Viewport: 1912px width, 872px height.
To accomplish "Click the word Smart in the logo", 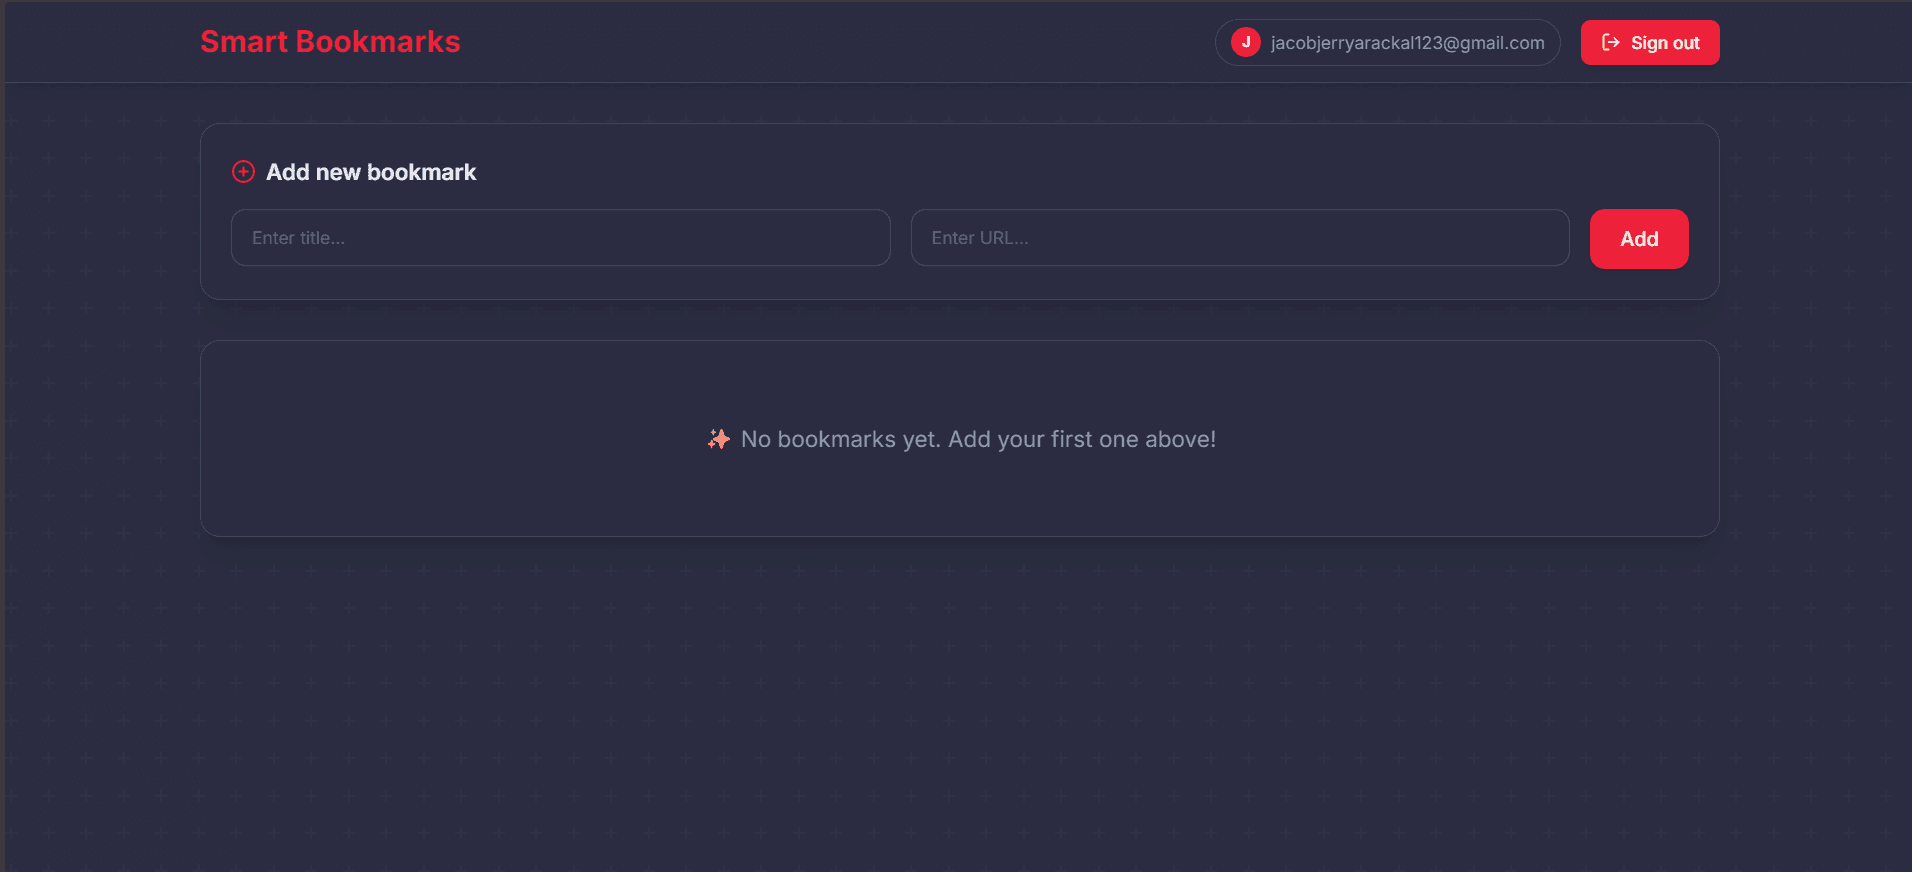I will pyautogui.click(x=244, y=42).
